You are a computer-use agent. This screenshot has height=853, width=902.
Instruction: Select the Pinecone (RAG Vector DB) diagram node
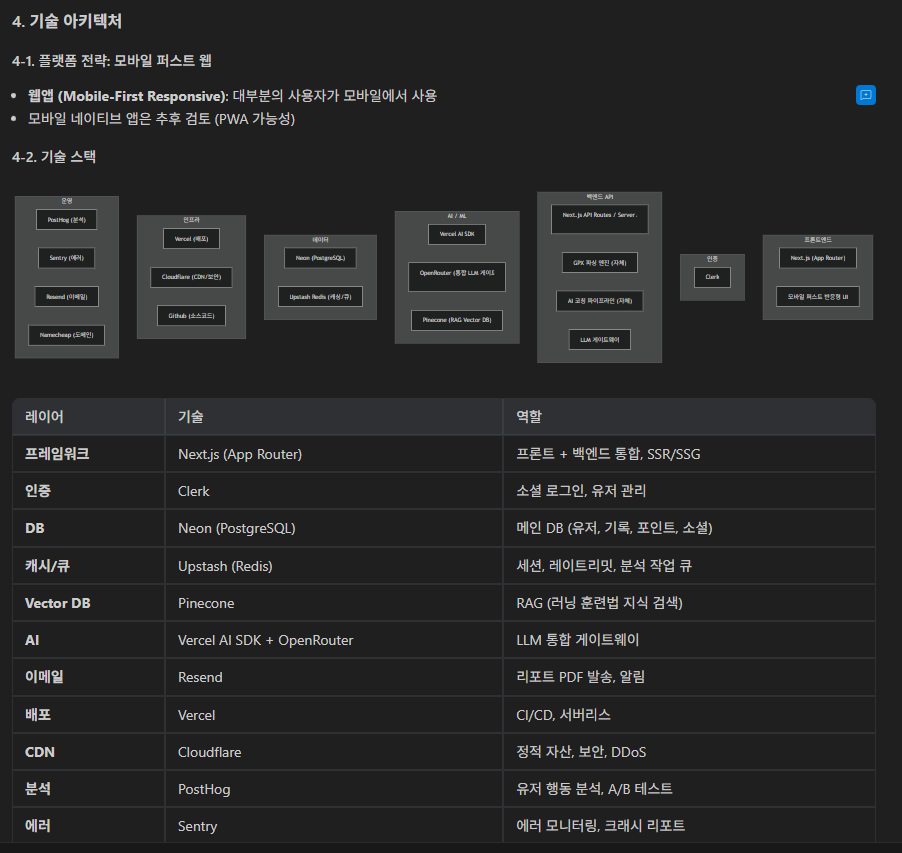tap(457, 320)
